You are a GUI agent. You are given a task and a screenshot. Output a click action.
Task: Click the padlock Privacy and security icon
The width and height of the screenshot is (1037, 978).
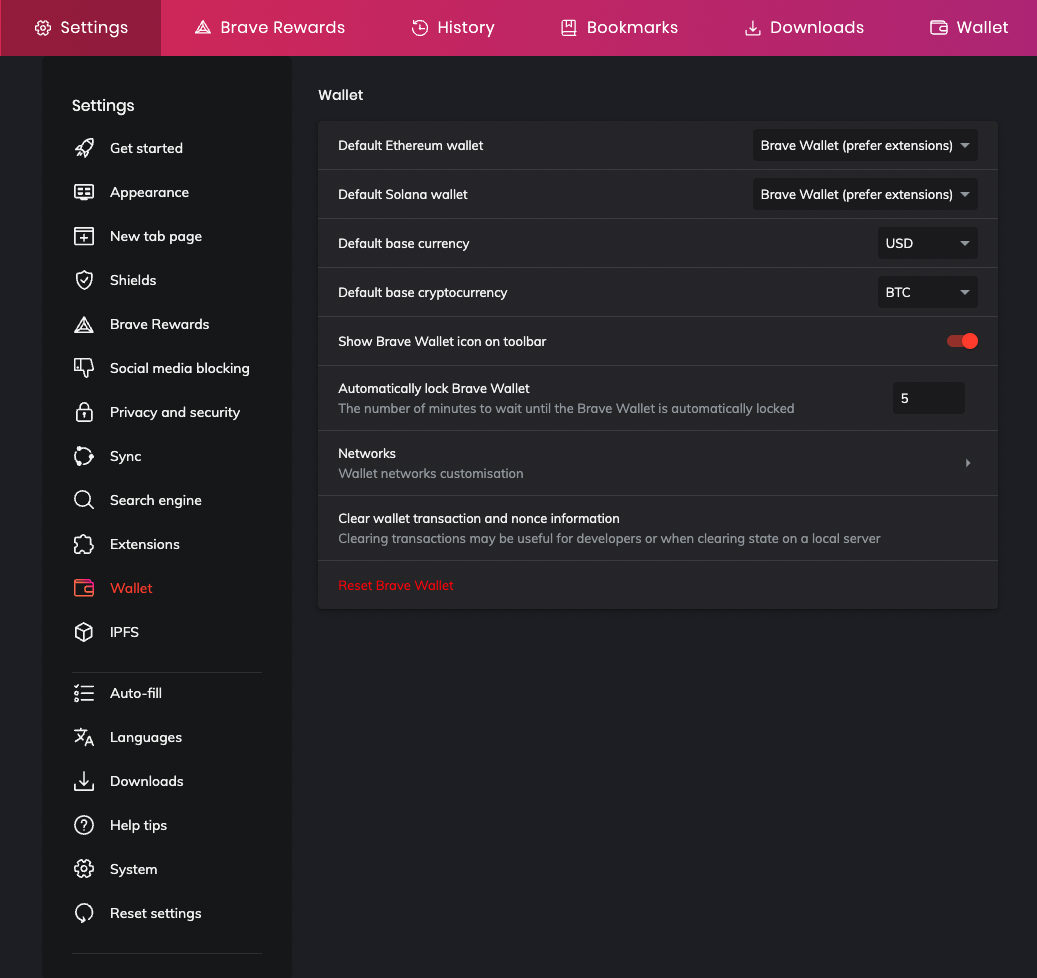[x=84, y=412]
